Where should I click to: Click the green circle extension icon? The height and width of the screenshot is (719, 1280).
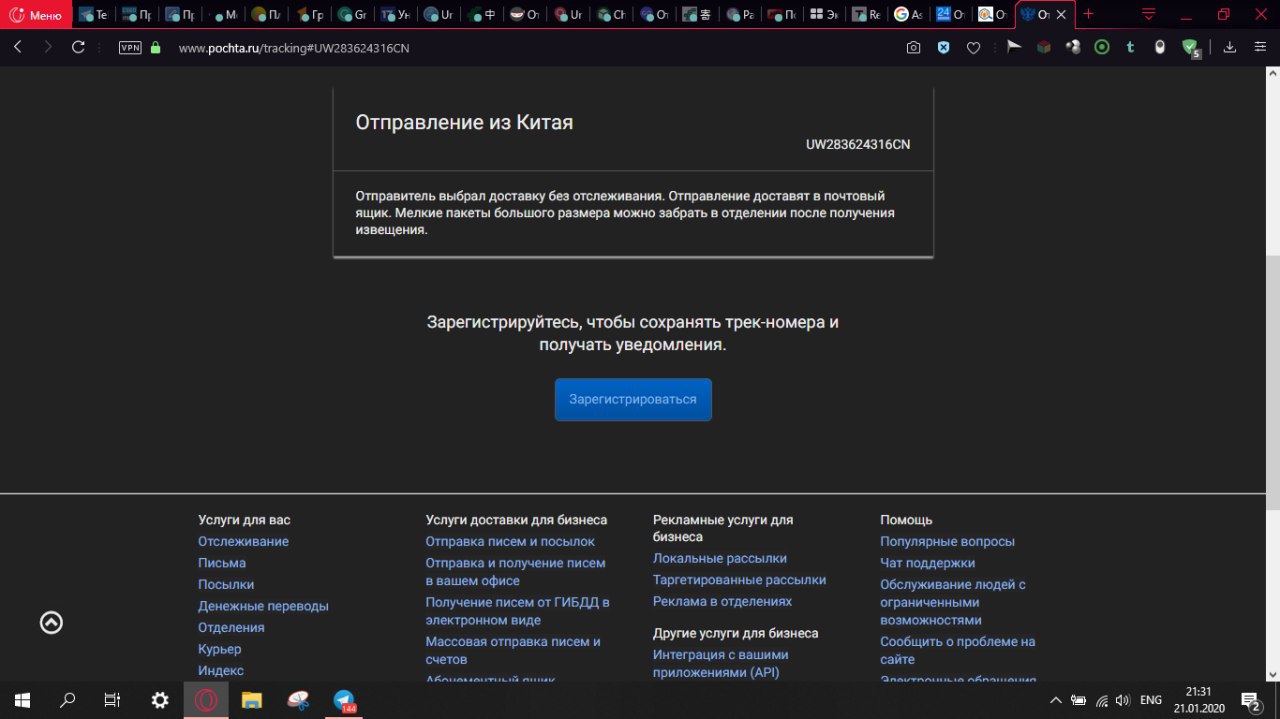point(1101,46)
